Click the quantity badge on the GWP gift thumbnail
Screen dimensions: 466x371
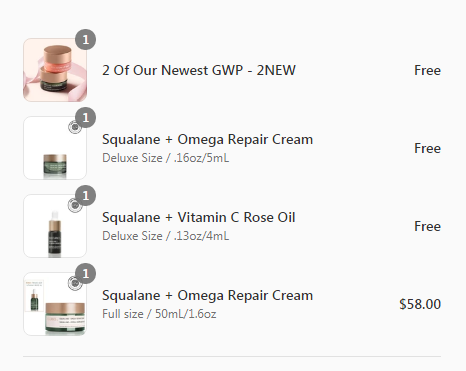(86, 40)
